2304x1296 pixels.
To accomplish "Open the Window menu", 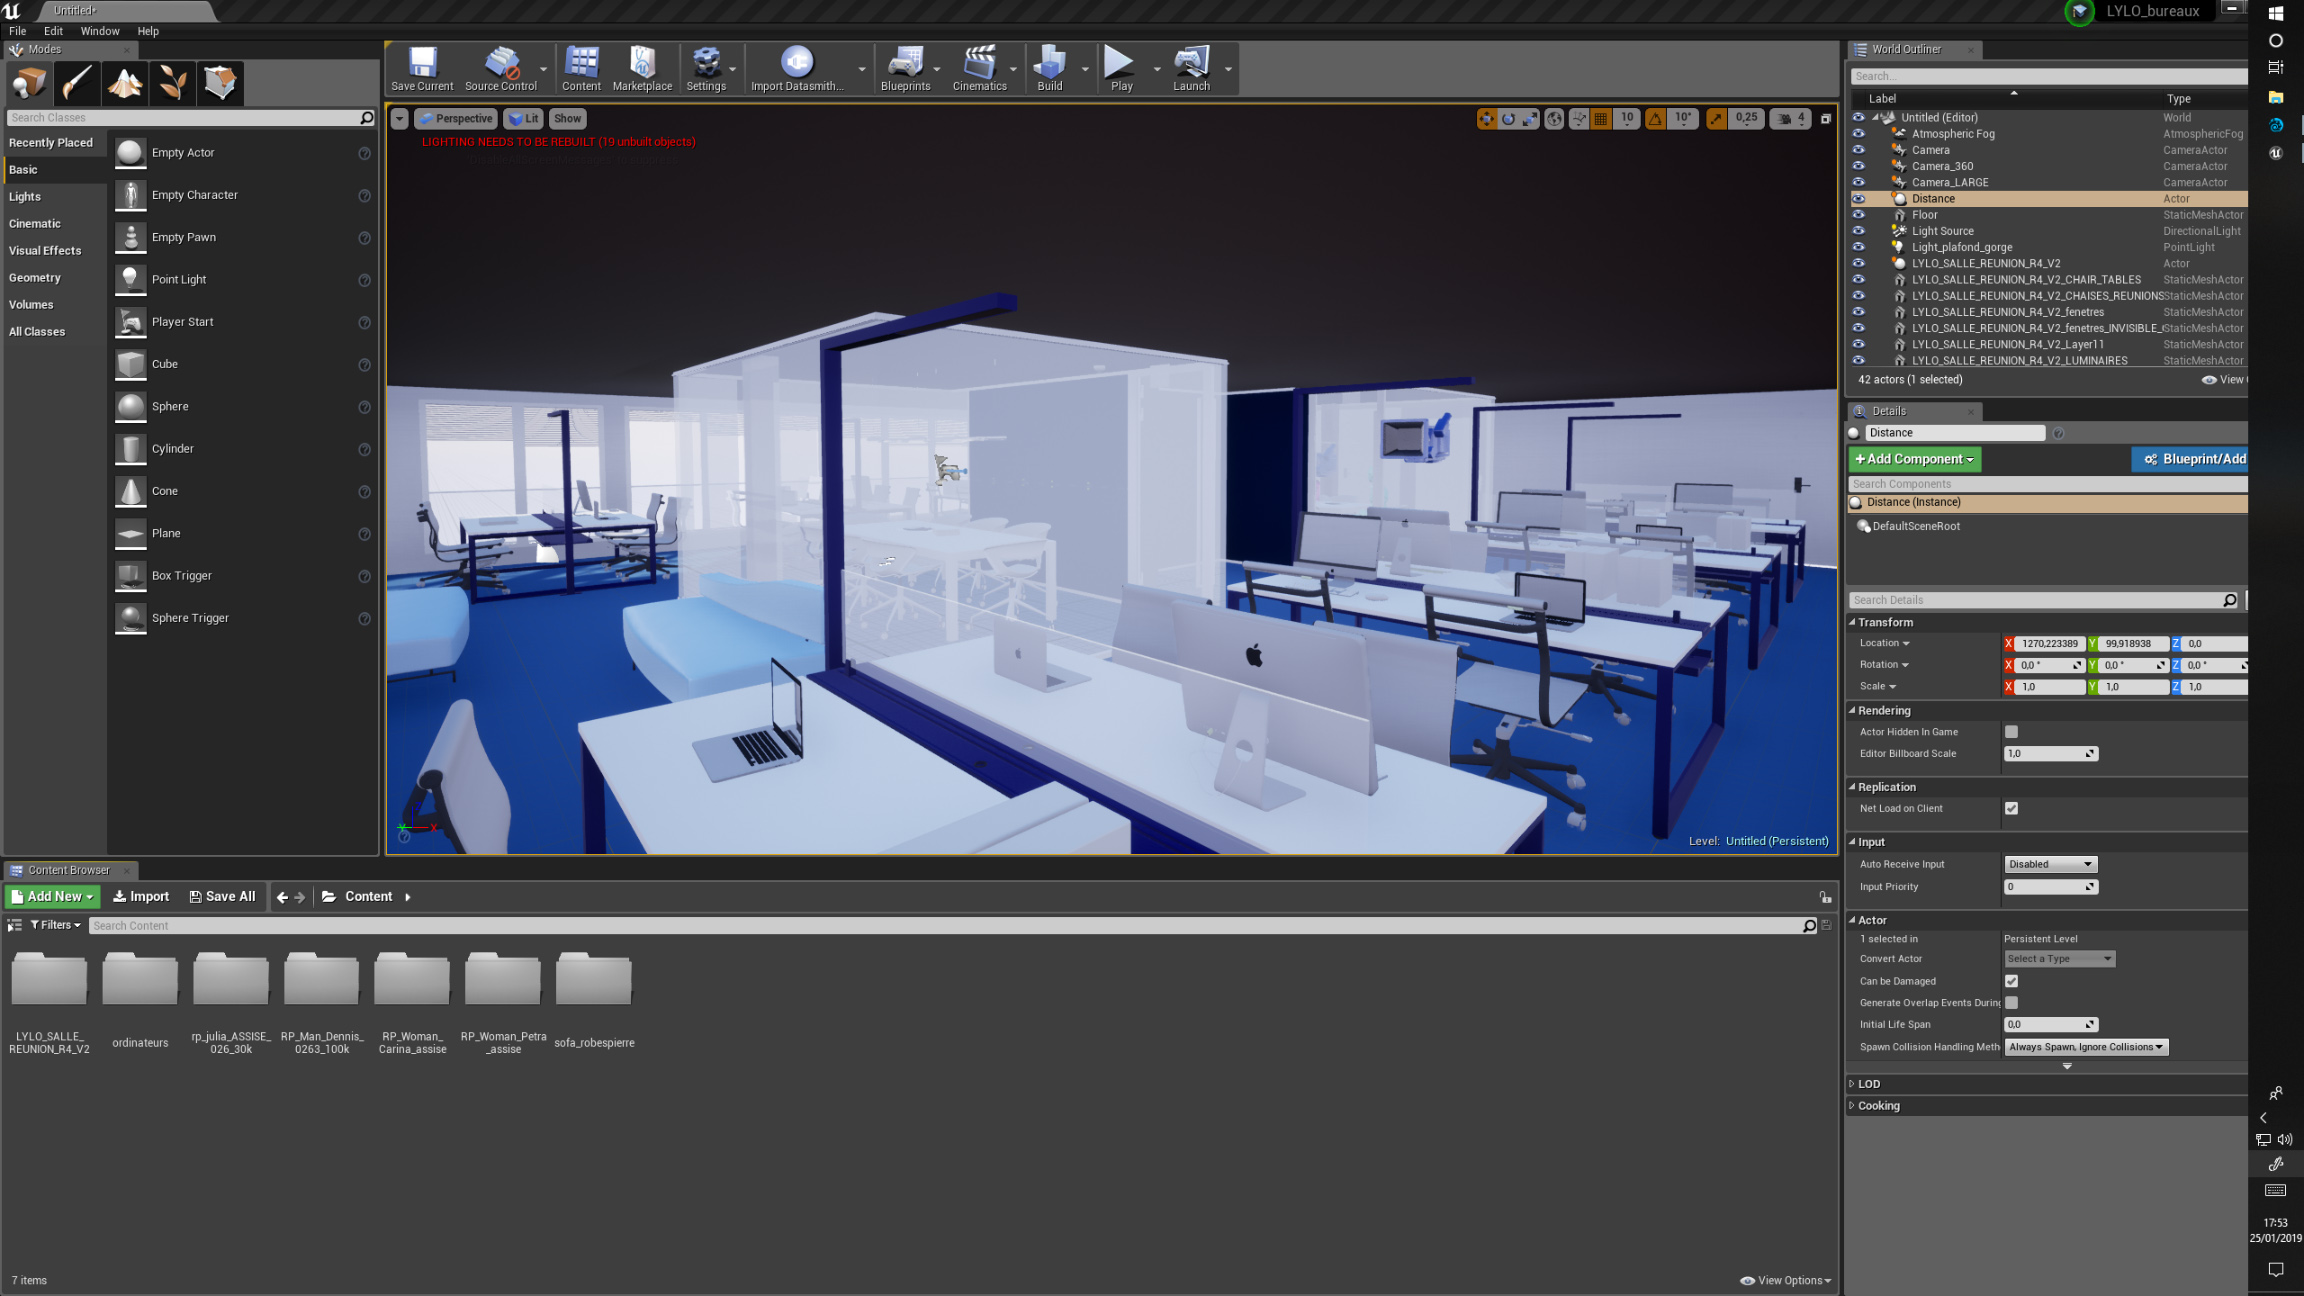I will [x=100, y=31].
